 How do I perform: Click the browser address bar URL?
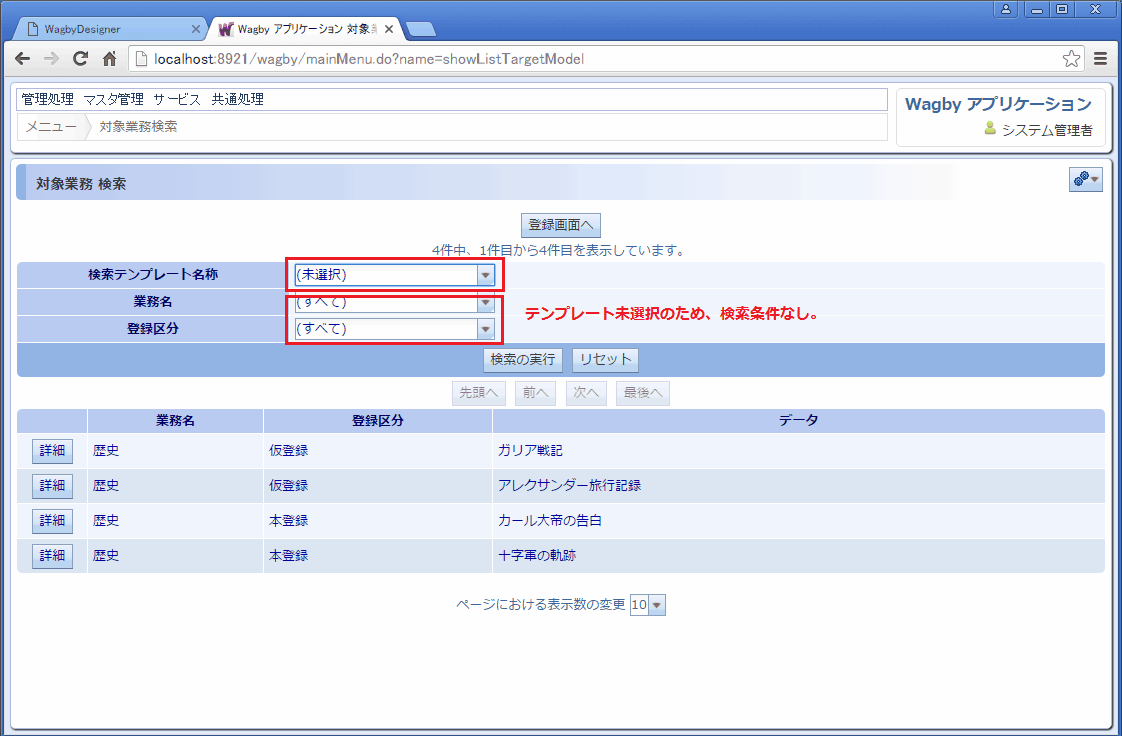[369, 59]
